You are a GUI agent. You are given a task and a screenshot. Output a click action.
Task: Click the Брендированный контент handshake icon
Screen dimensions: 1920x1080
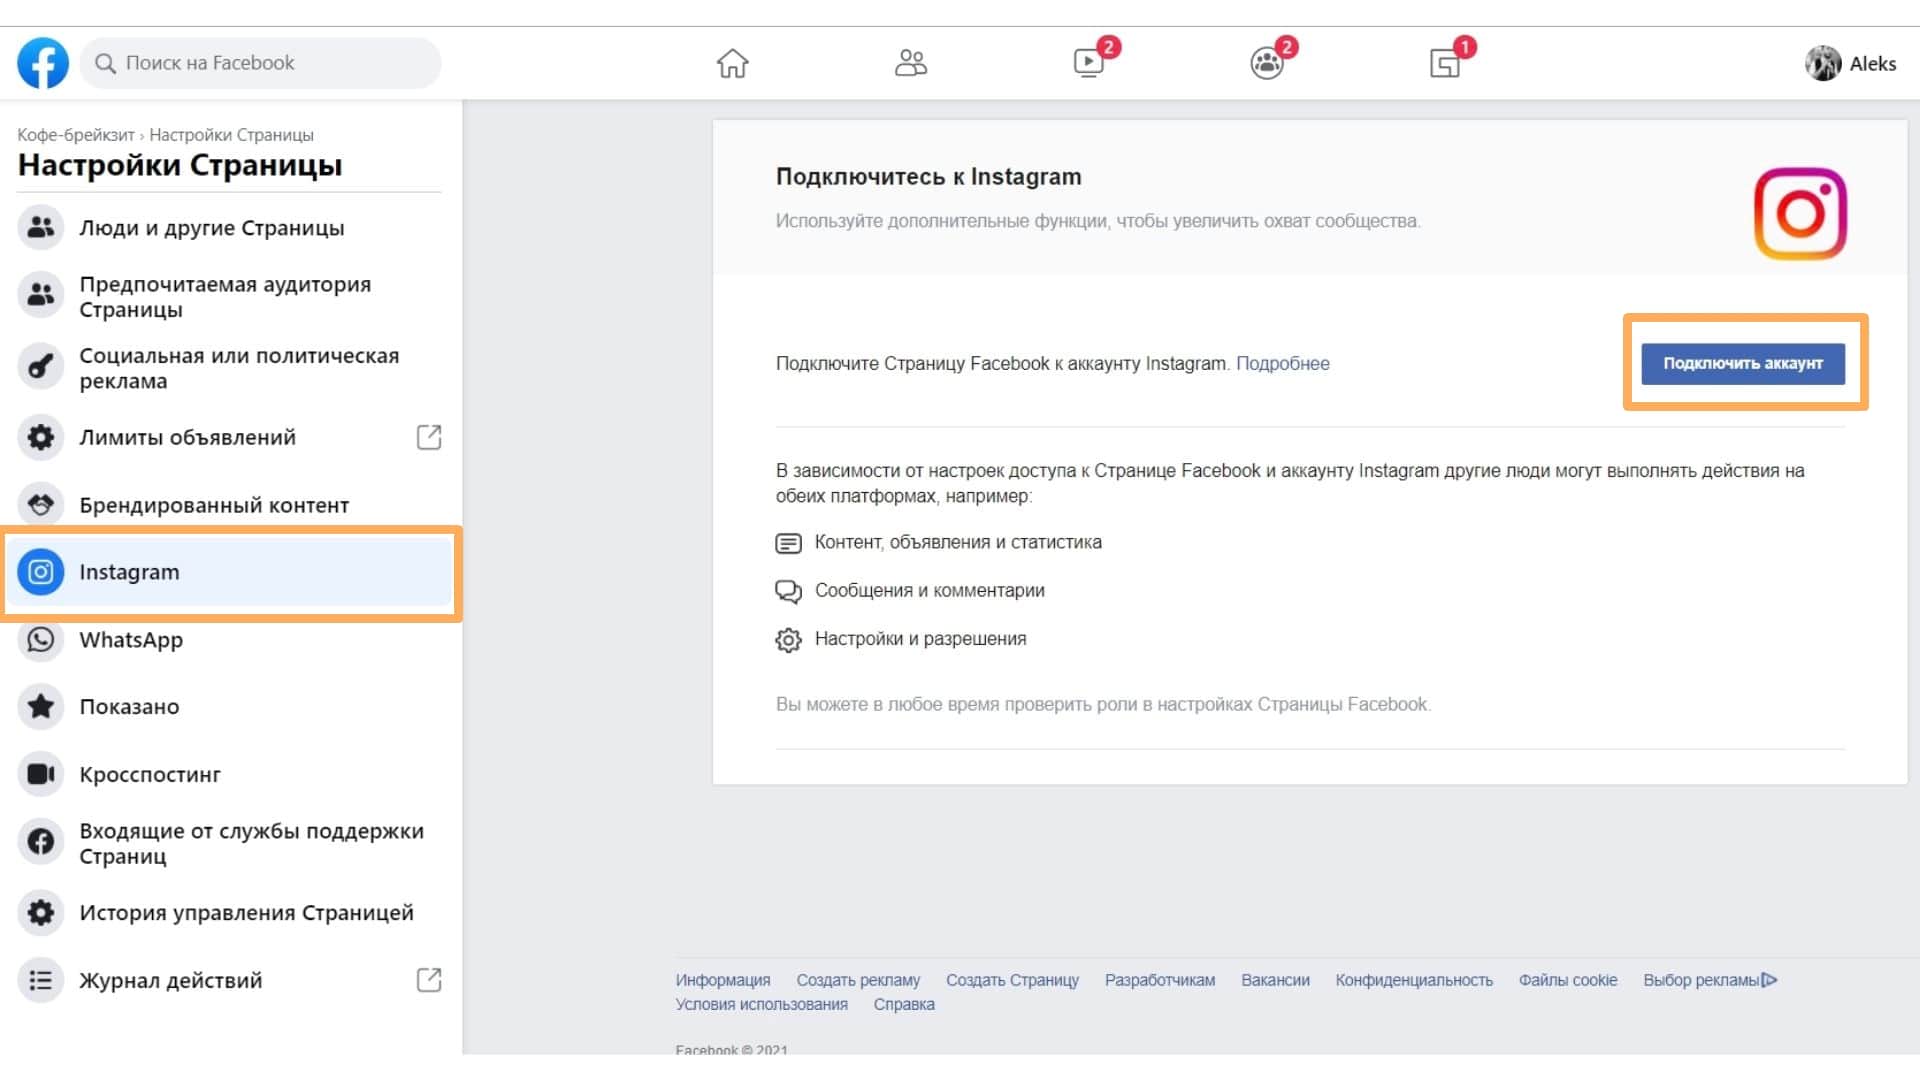[x=41, y=504]
